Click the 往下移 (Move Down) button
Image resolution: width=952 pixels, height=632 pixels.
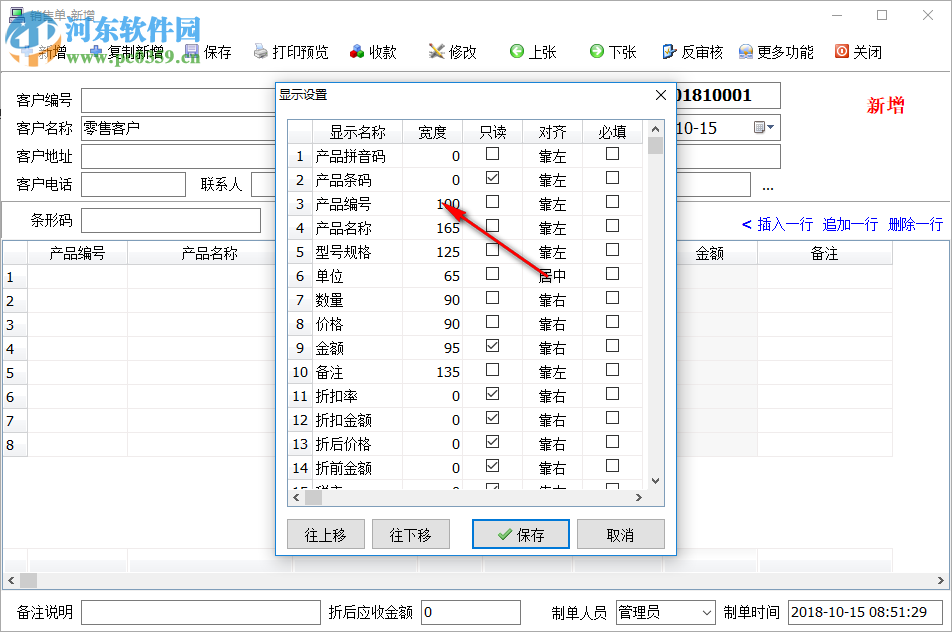coord(410,534)
